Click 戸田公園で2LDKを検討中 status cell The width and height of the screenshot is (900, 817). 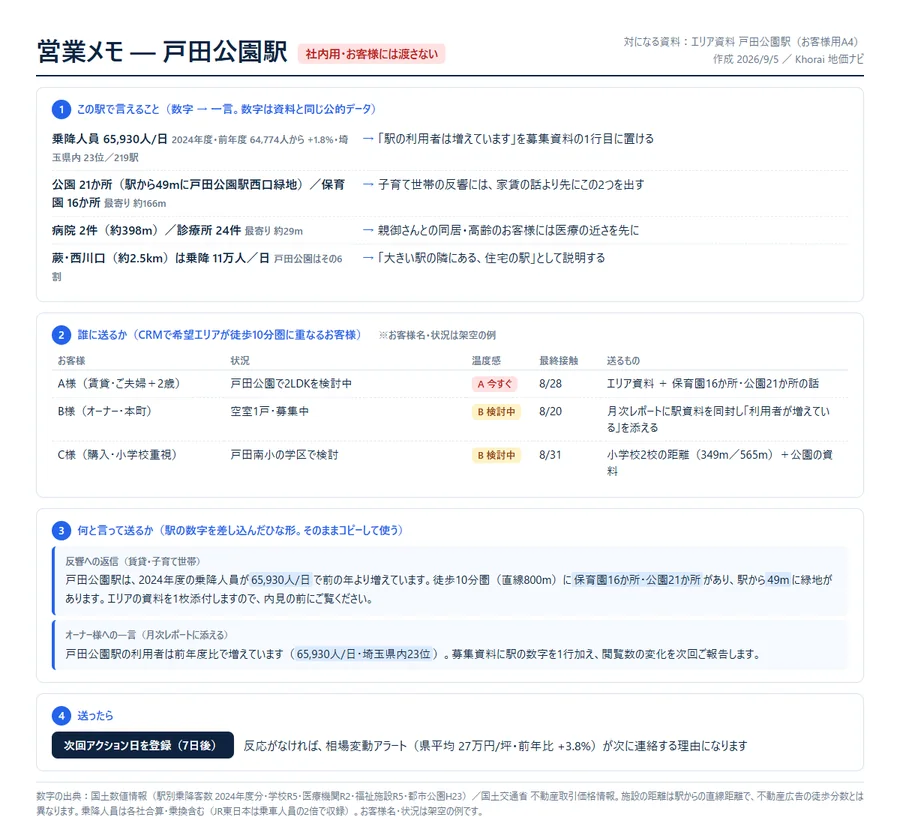[x=291, y=384]
